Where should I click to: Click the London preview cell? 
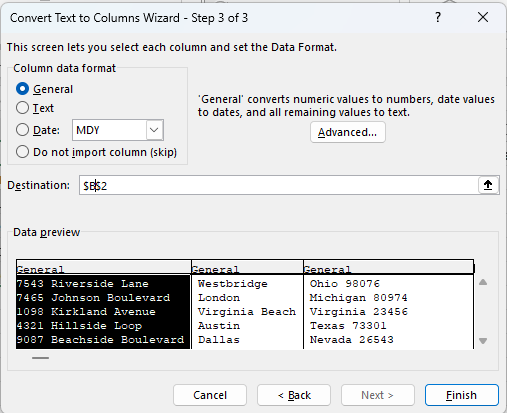pyautogui.click(x=219, y=298)
